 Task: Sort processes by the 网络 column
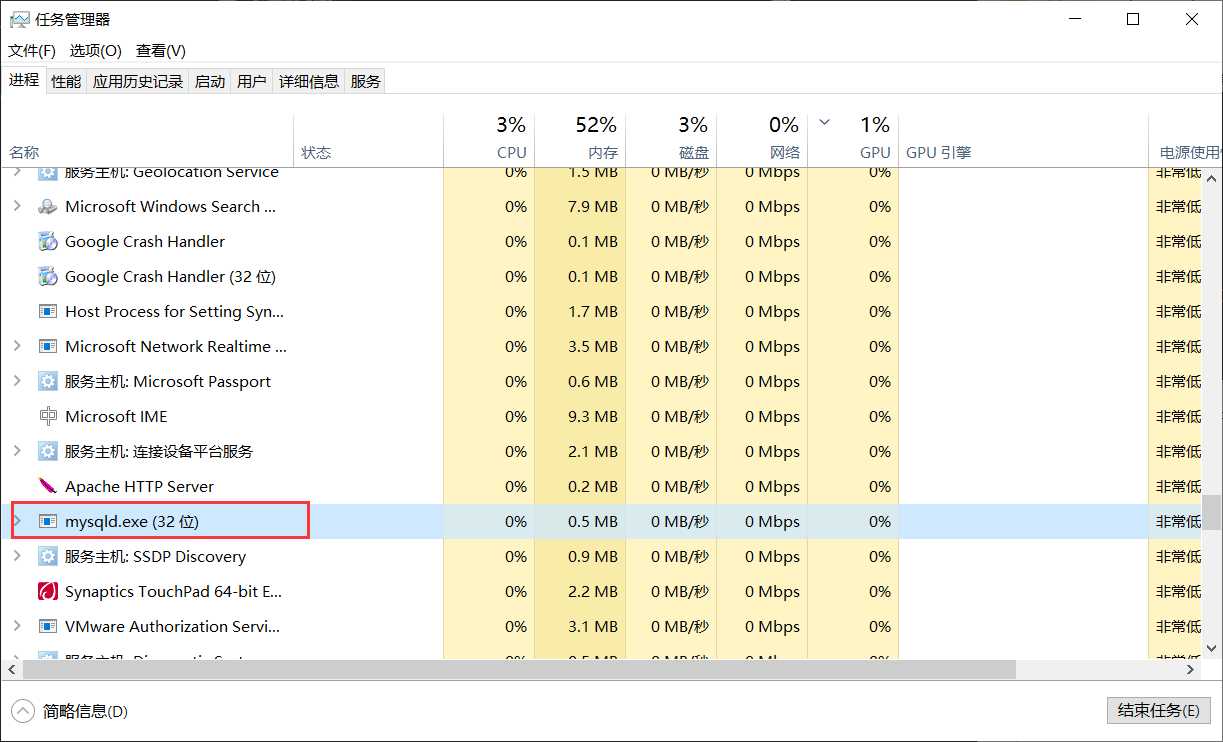pyautogui.click(x=762, y=140)
